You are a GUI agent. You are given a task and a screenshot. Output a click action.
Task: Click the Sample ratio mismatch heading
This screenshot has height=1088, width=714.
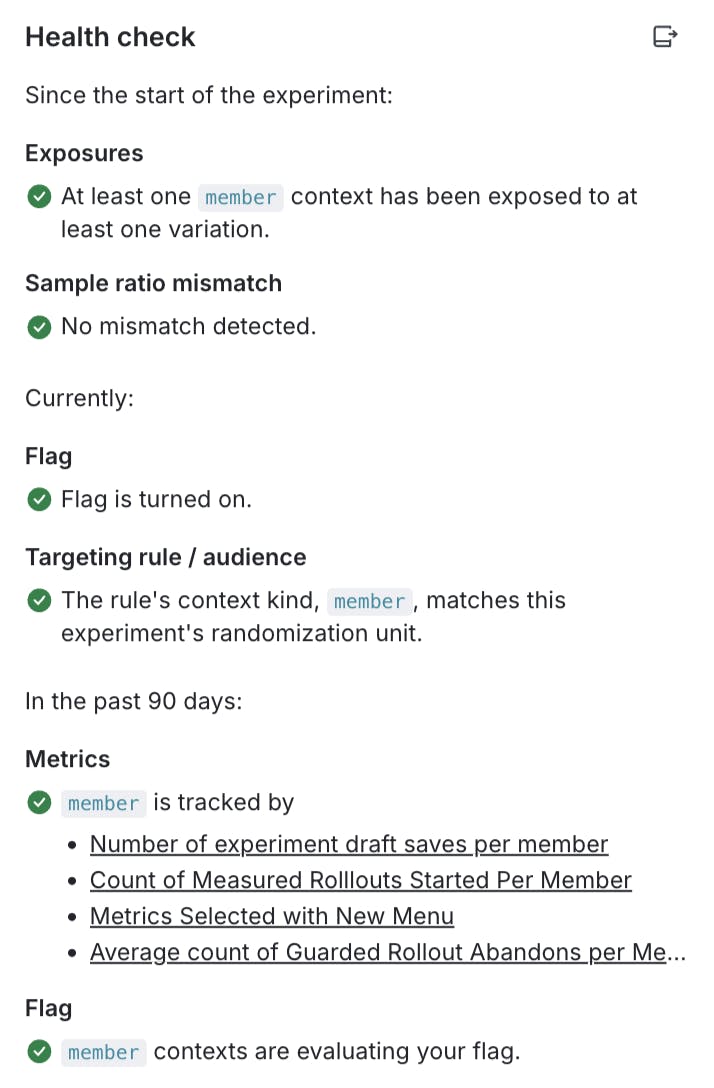pos(153,284)
